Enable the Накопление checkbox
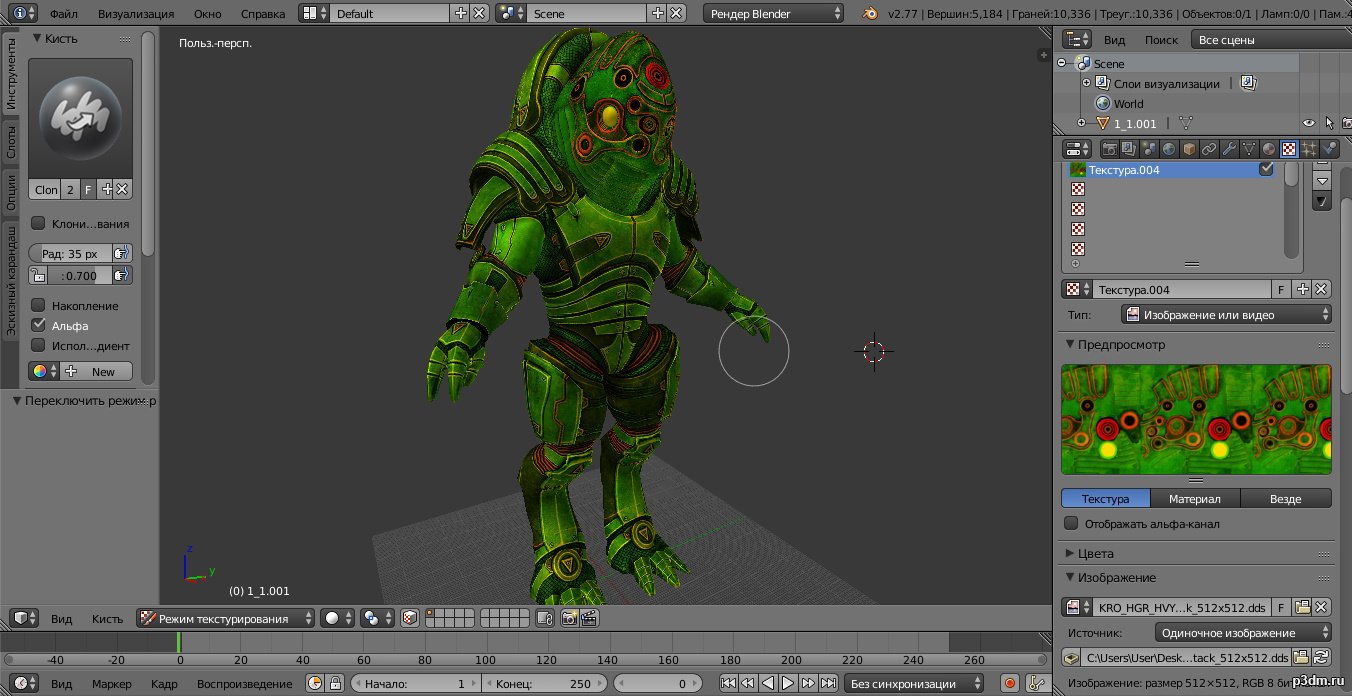Viewport: 1352px width, 696px height. [38, 306]
